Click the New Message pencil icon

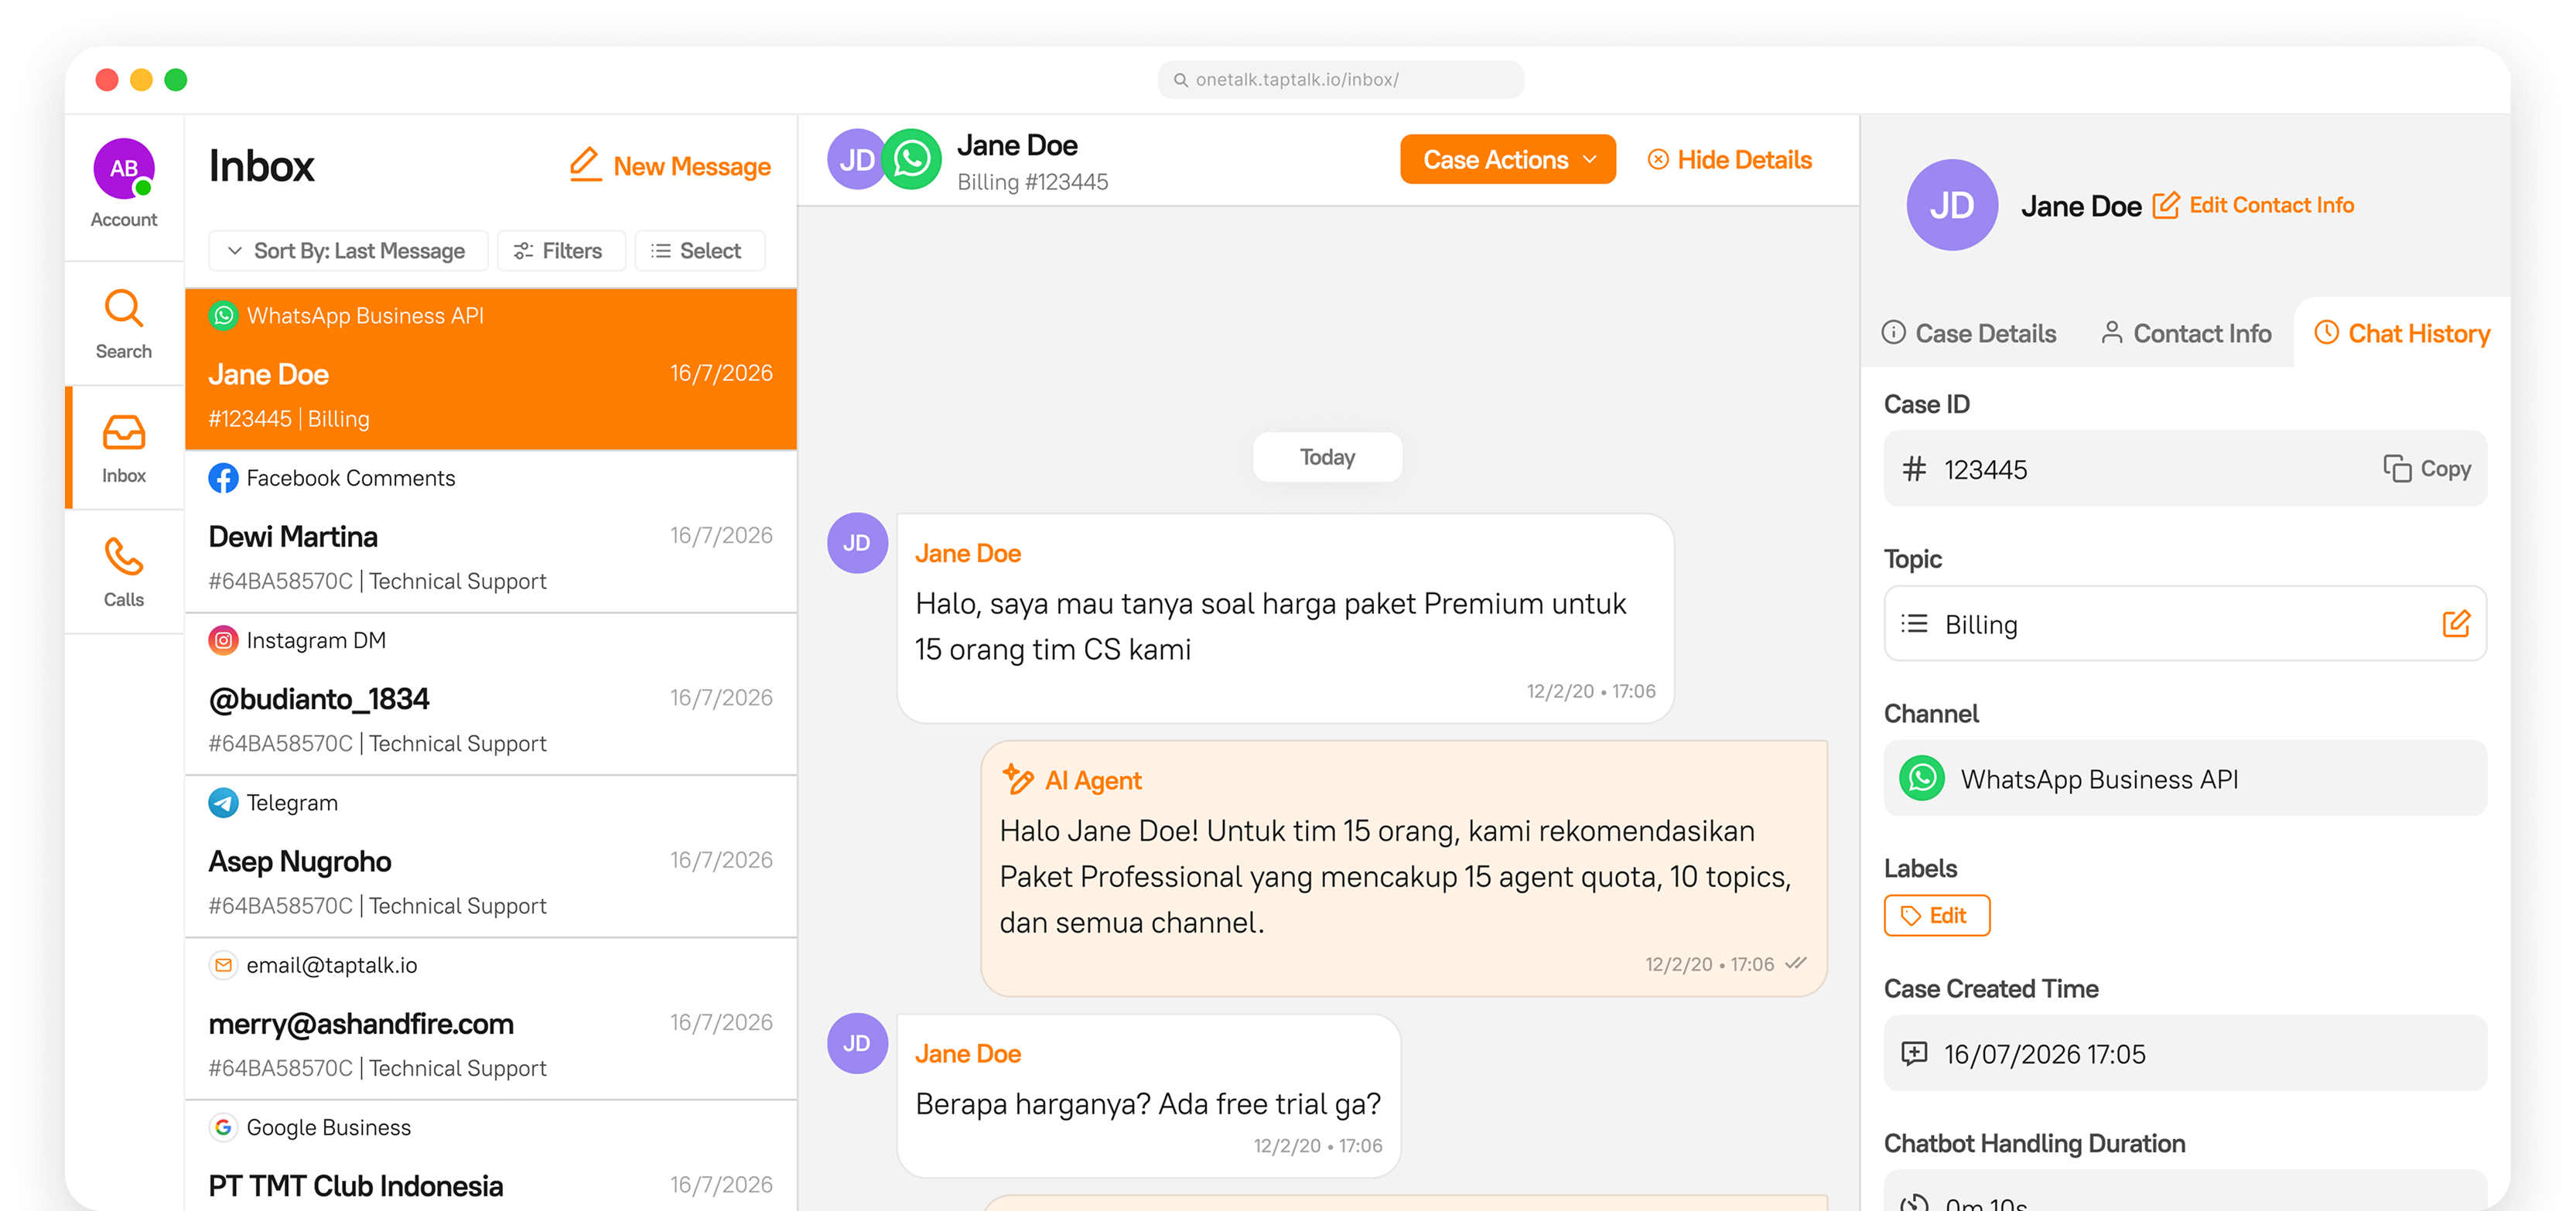click(585, 165)
